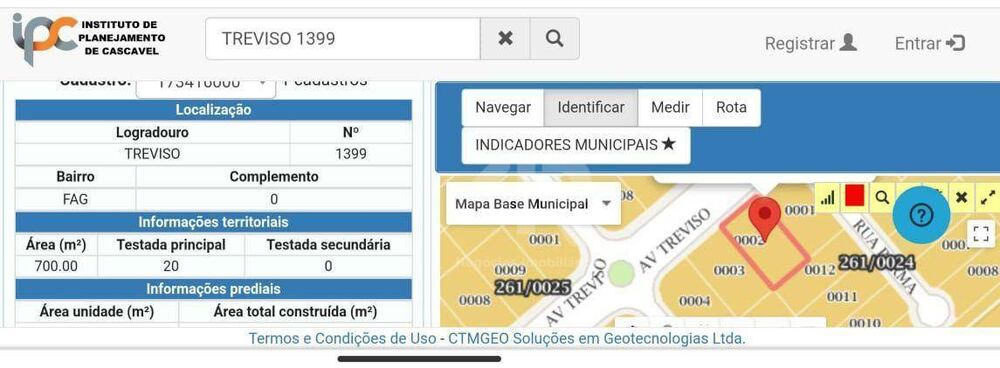Open INDICADORES MUNICIPAIS button
The width and height of the screenshot is (1000, 368).
tap(575, 145)
